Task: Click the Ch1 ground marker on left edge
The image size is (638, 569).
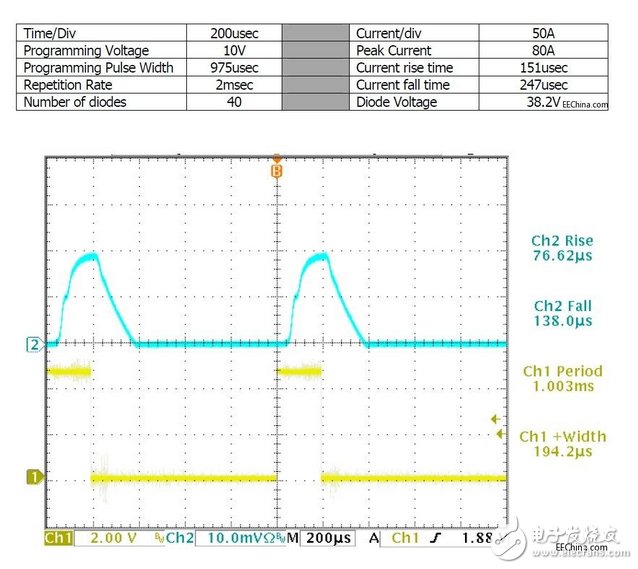Action: click(32, 478)
